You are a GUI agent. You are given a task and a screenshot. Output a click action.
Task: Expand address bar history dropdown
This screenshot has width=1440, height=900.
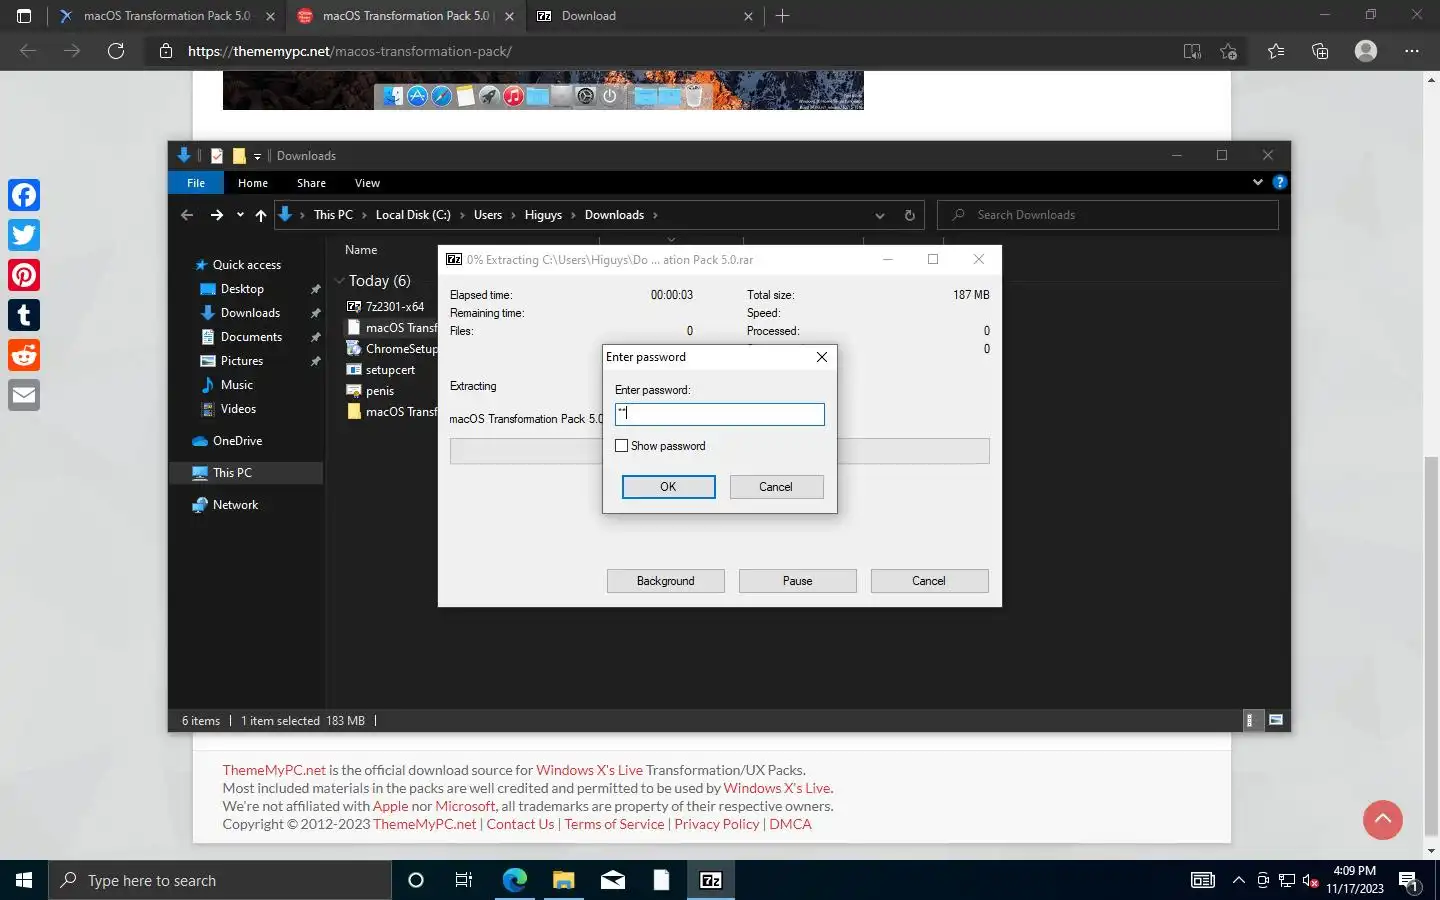[x=880, y=215]
